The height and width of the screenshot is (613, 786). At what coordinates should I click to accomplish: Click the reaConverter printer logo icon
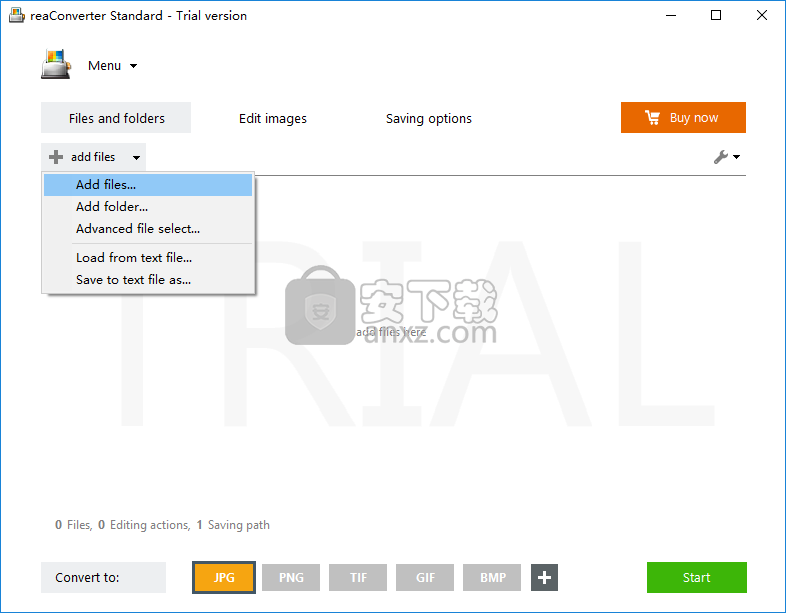point(56,65)
